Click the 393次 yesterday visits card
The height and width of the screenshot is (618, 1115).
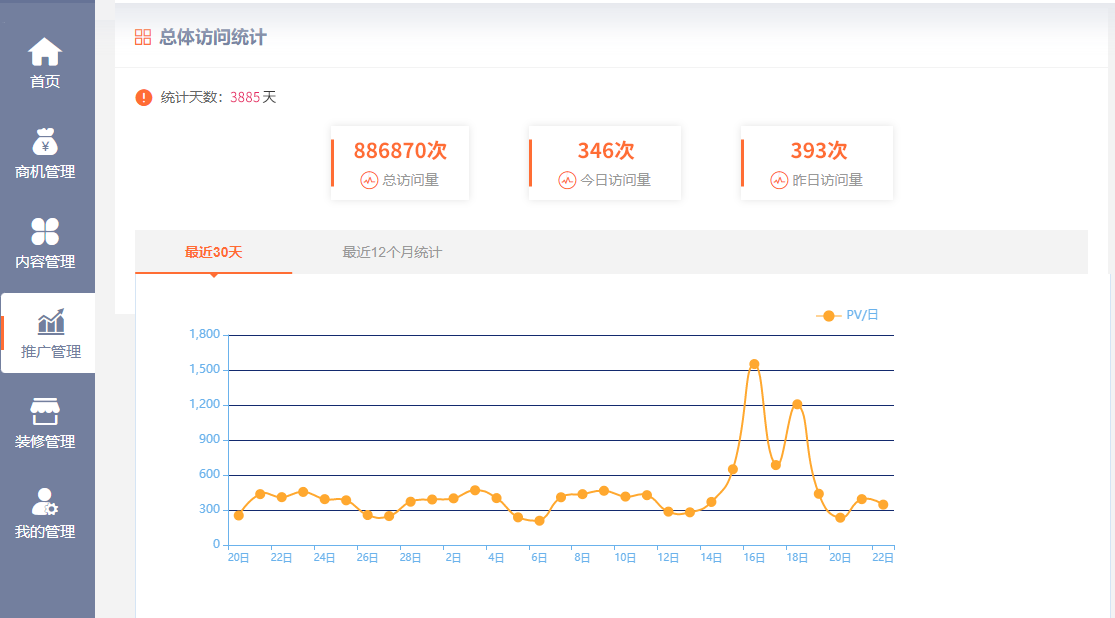[x=817, y=163]
